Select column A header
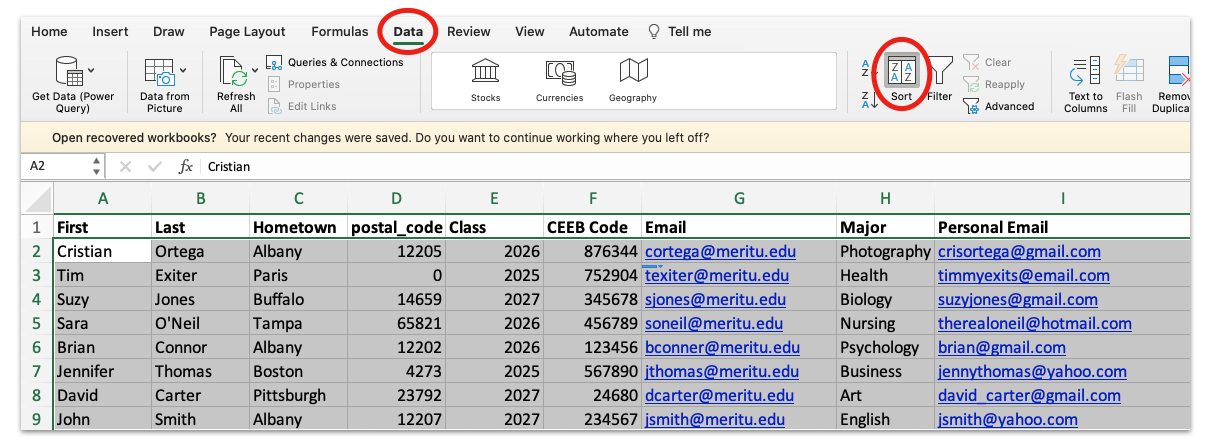Screen dimensions: 1211x446 102,199
